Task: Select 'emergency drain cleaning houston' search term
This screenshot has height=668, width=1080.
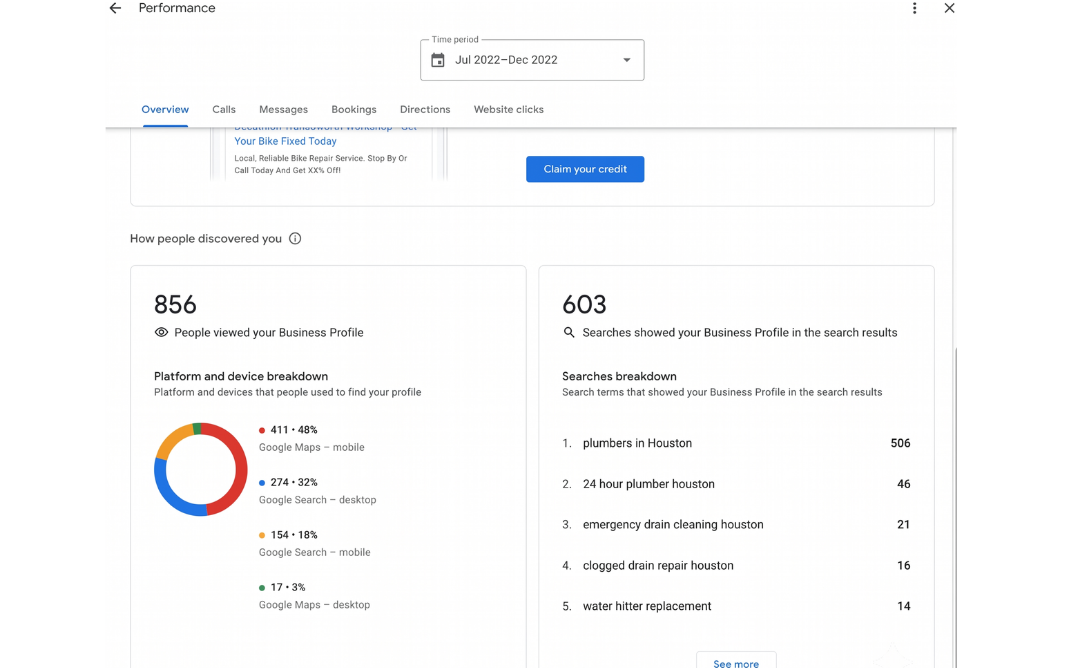Action: [673, 524]
